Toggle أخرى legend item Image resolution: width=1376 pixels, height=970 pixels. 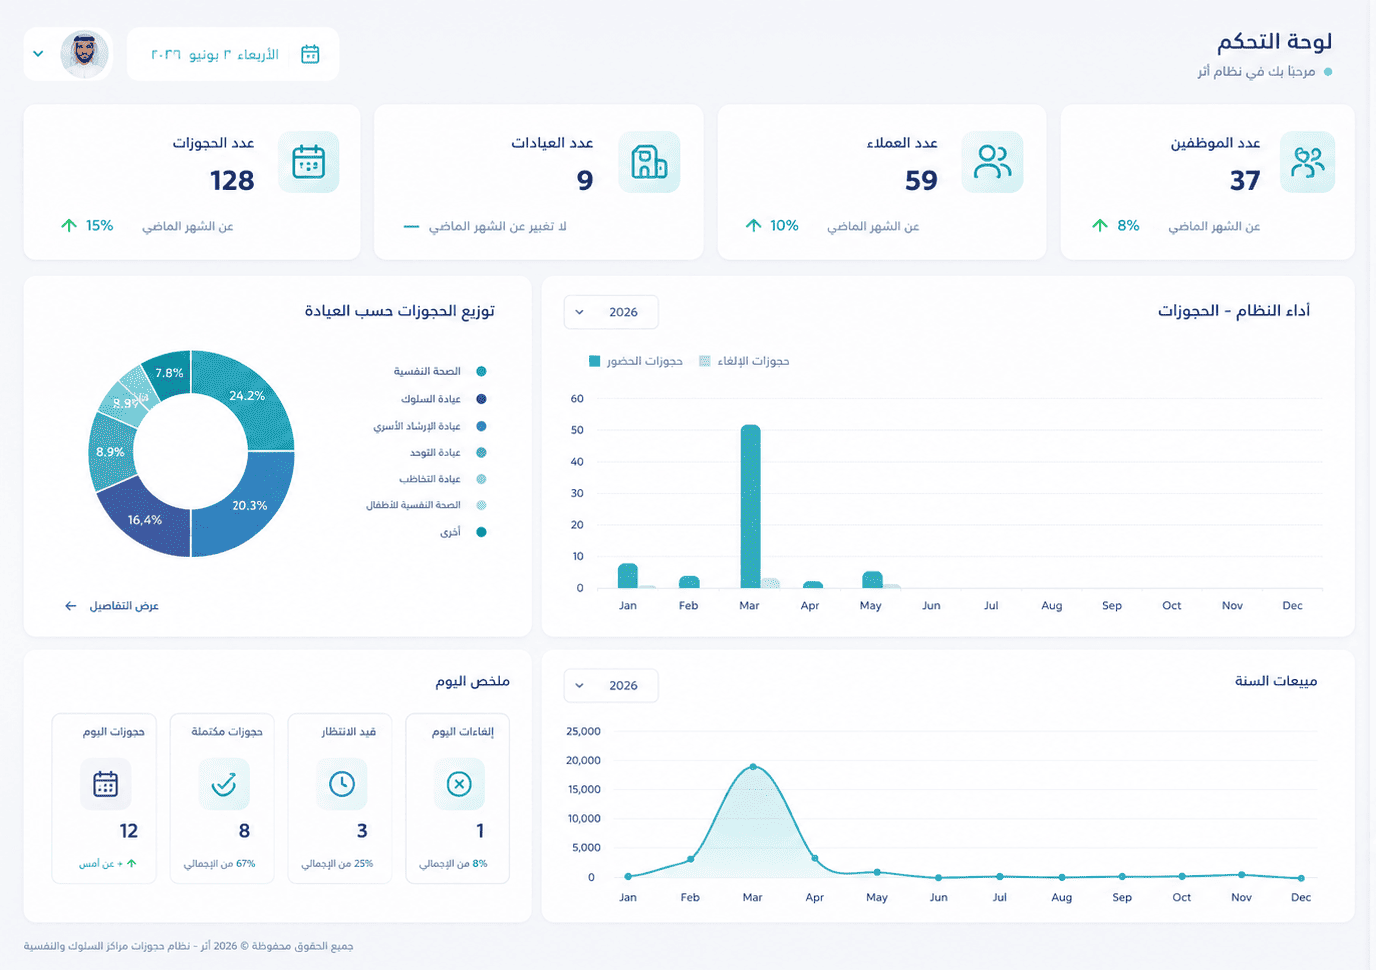(x=463, y=532)
